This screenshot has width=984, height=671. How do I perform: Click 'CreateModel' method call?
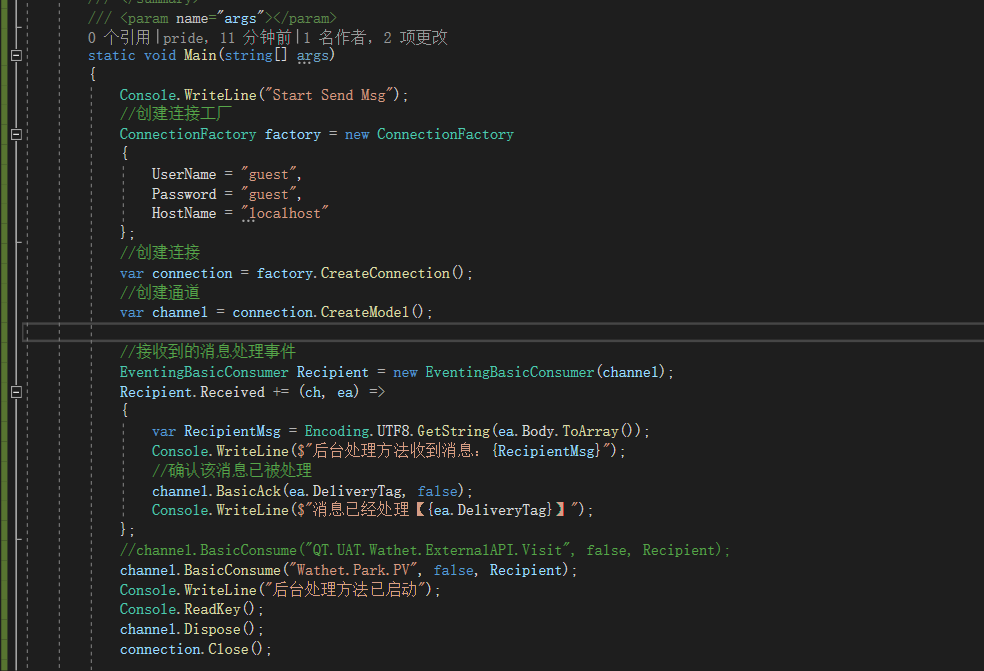pos(365,312)
